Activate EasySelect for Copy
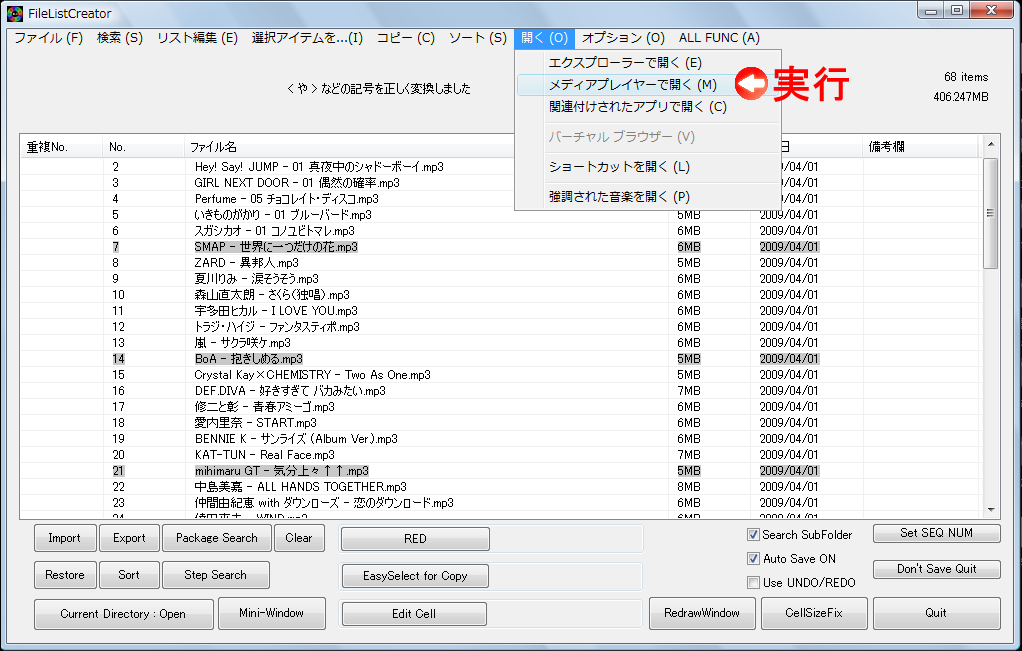The image size is (1022, 651). click(x=414, y=575)
